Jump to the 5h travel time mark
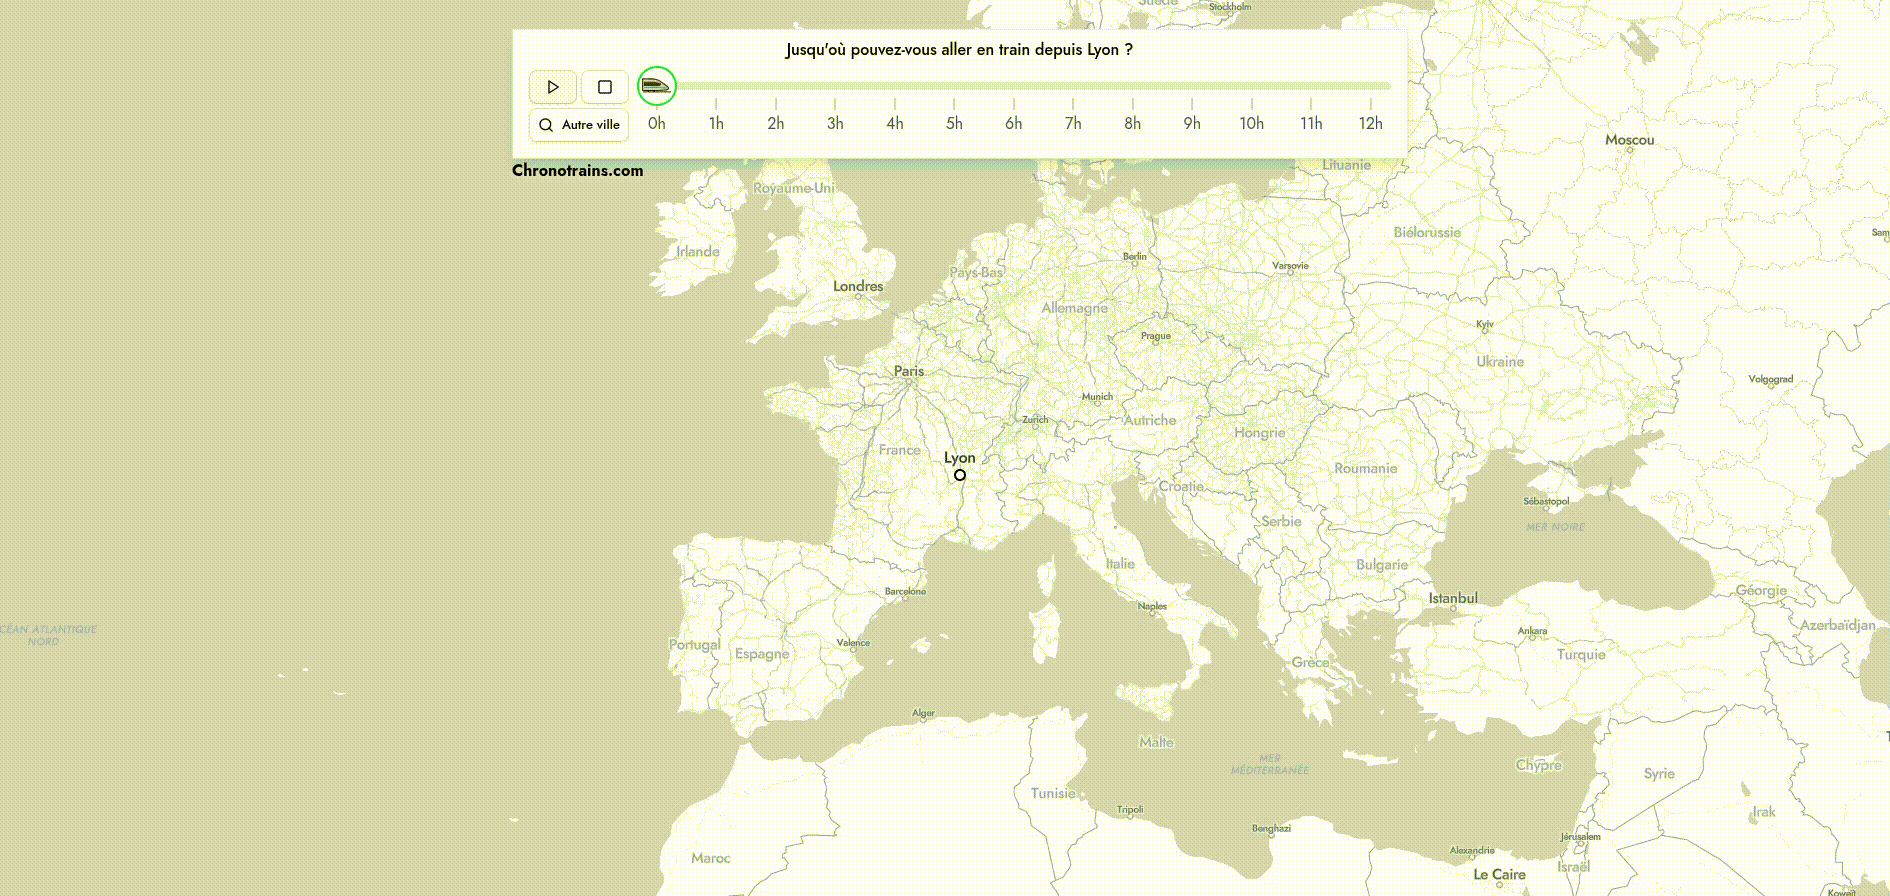The width and height of the screenshot is (1890, 896). tap(954, 123)
